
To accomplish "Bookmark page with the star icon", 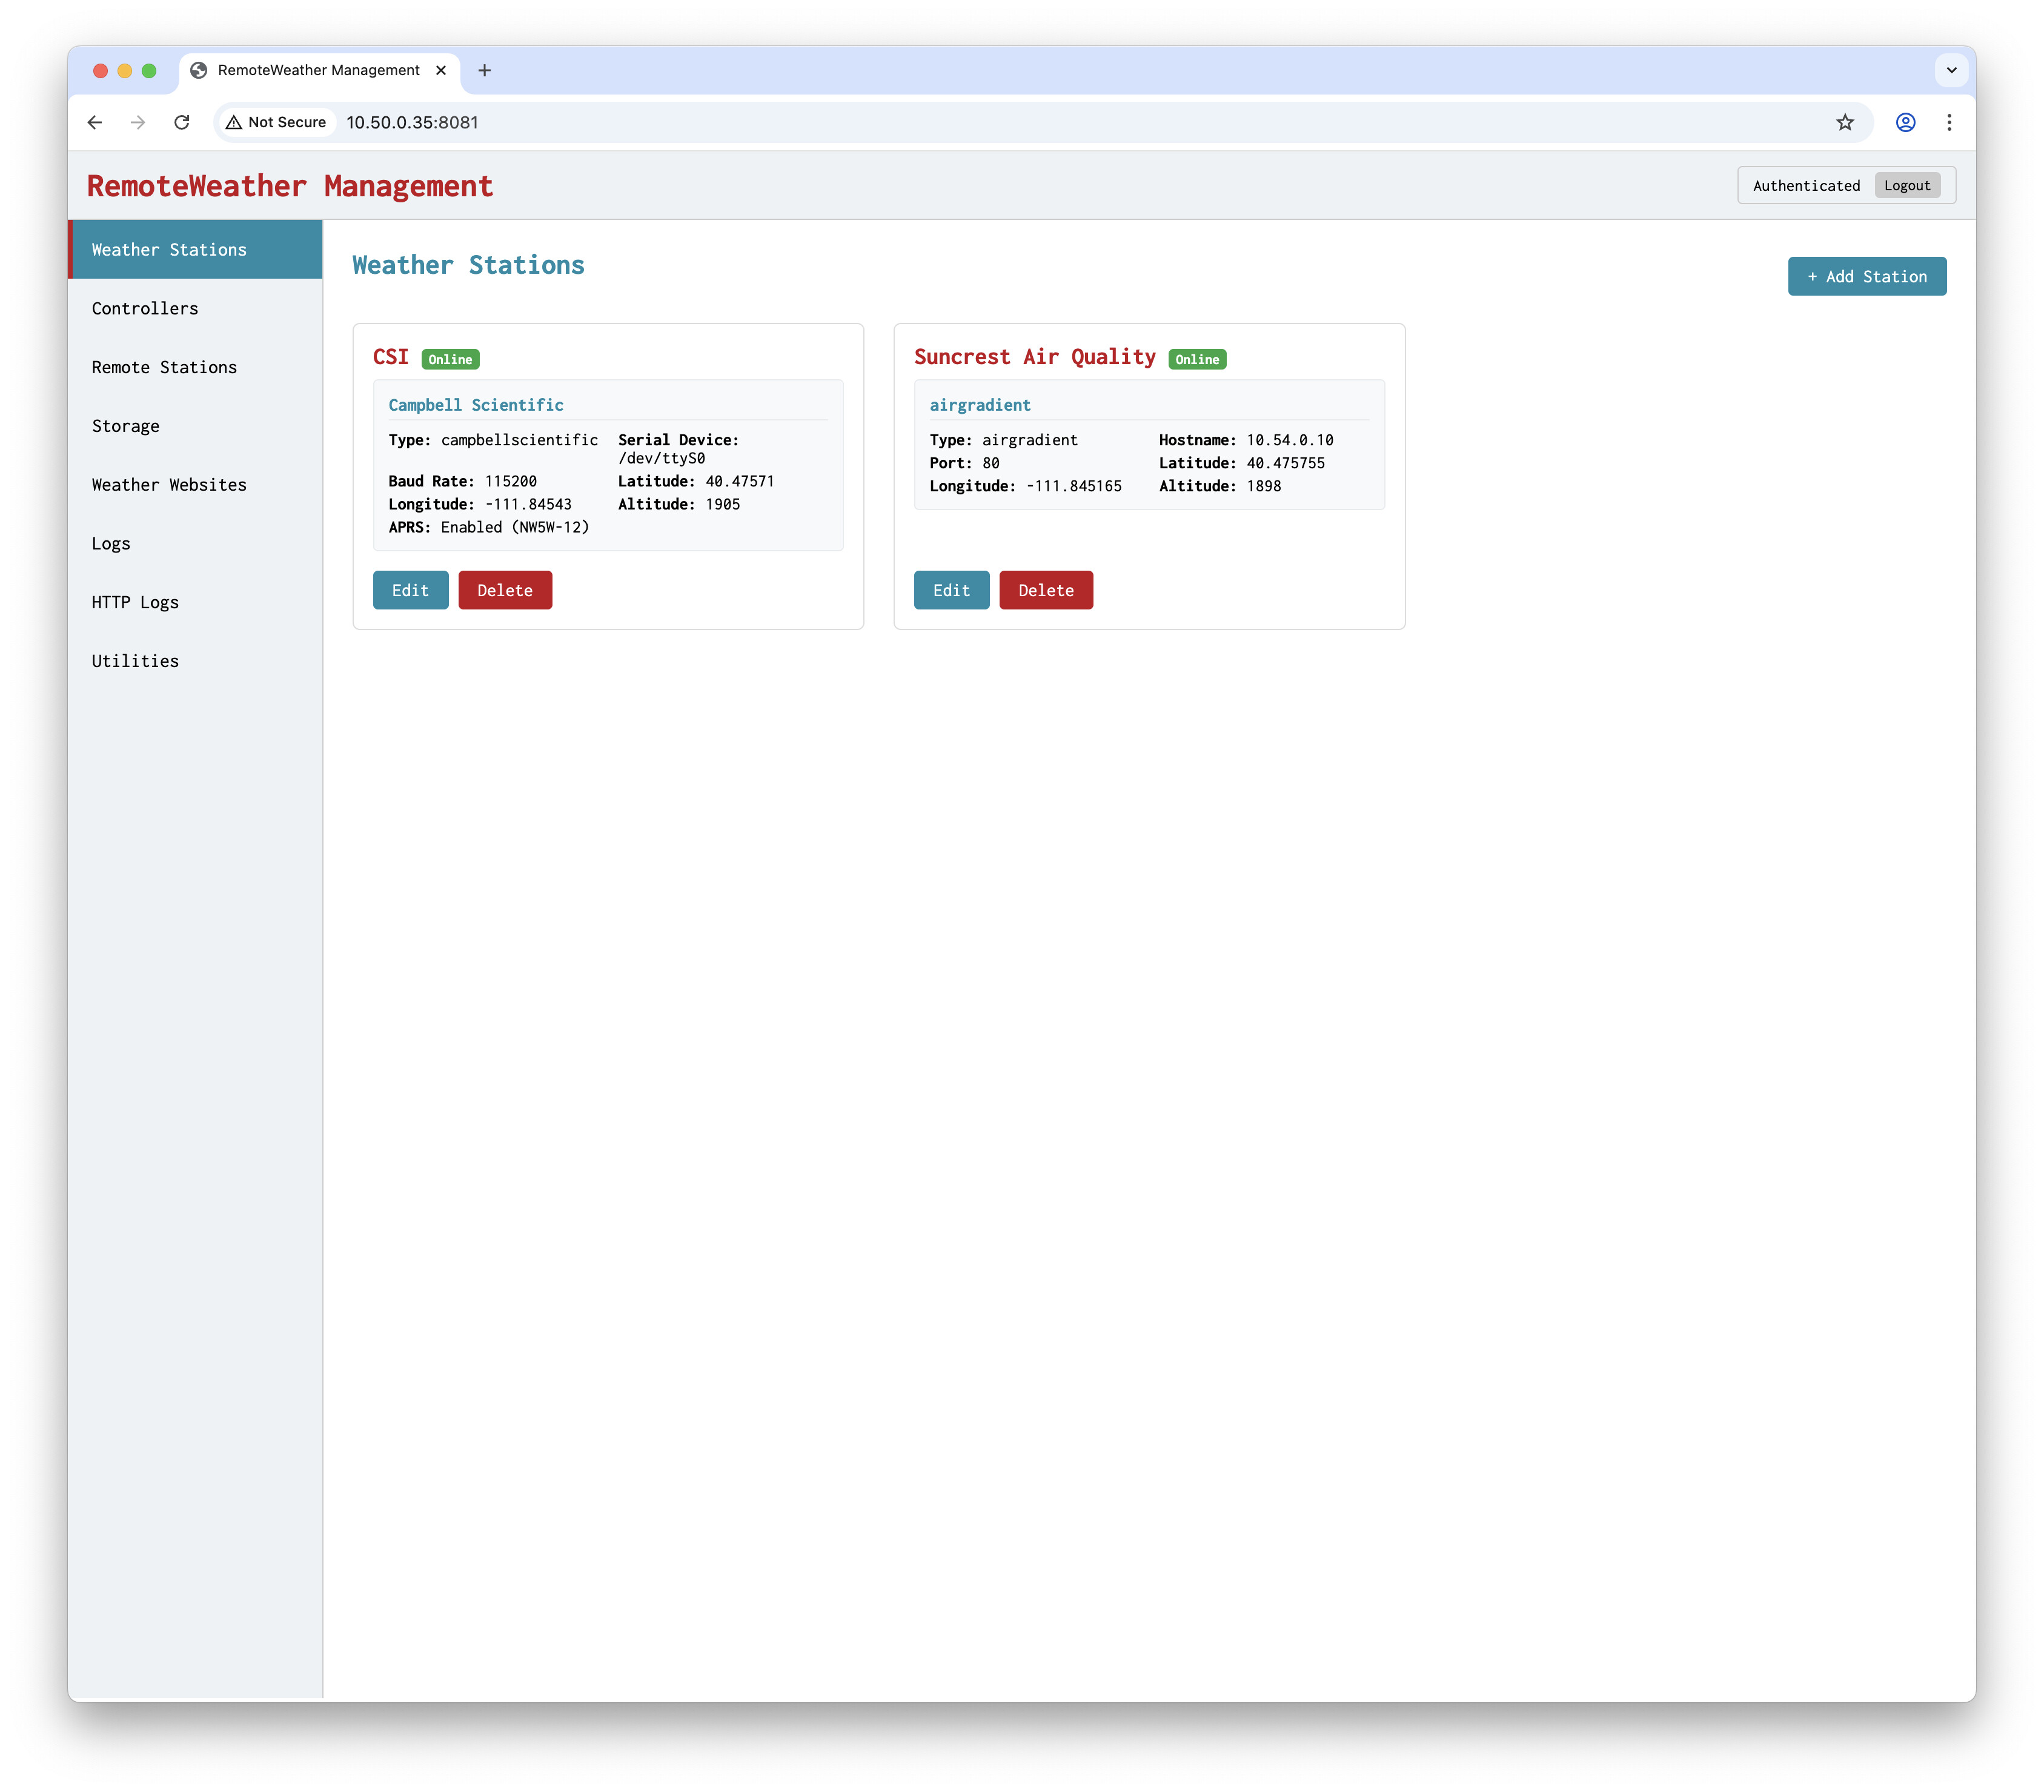I will click(x=1845, y=122).
